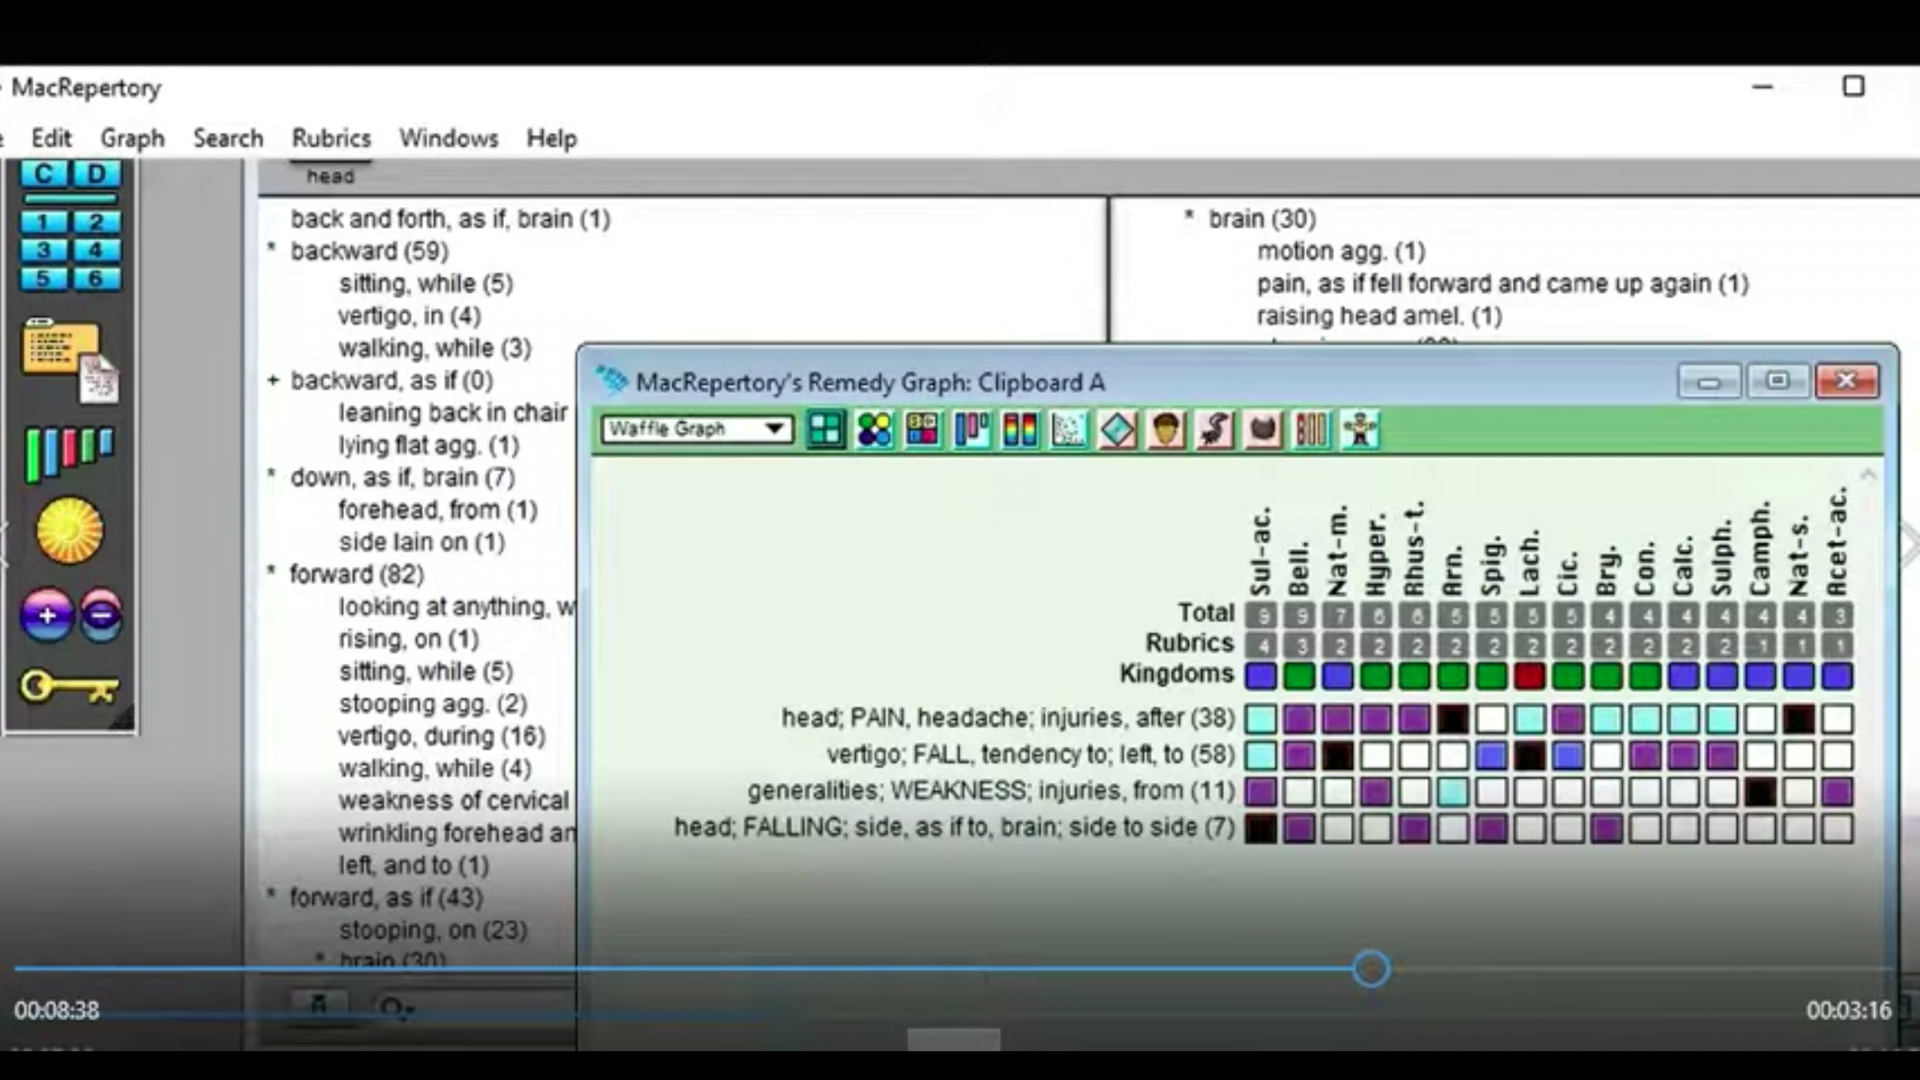This screenshot has width=1920, height=1080.
Task: Choose the blue and pink bar graph icon
Action: tap(971, 430)
